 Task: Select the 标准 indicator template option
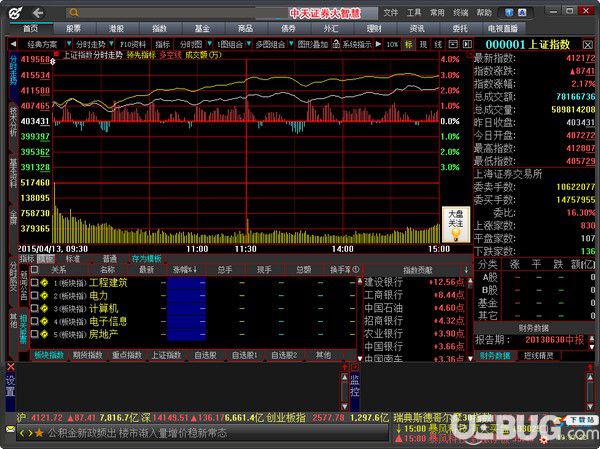tap(73, 259)
